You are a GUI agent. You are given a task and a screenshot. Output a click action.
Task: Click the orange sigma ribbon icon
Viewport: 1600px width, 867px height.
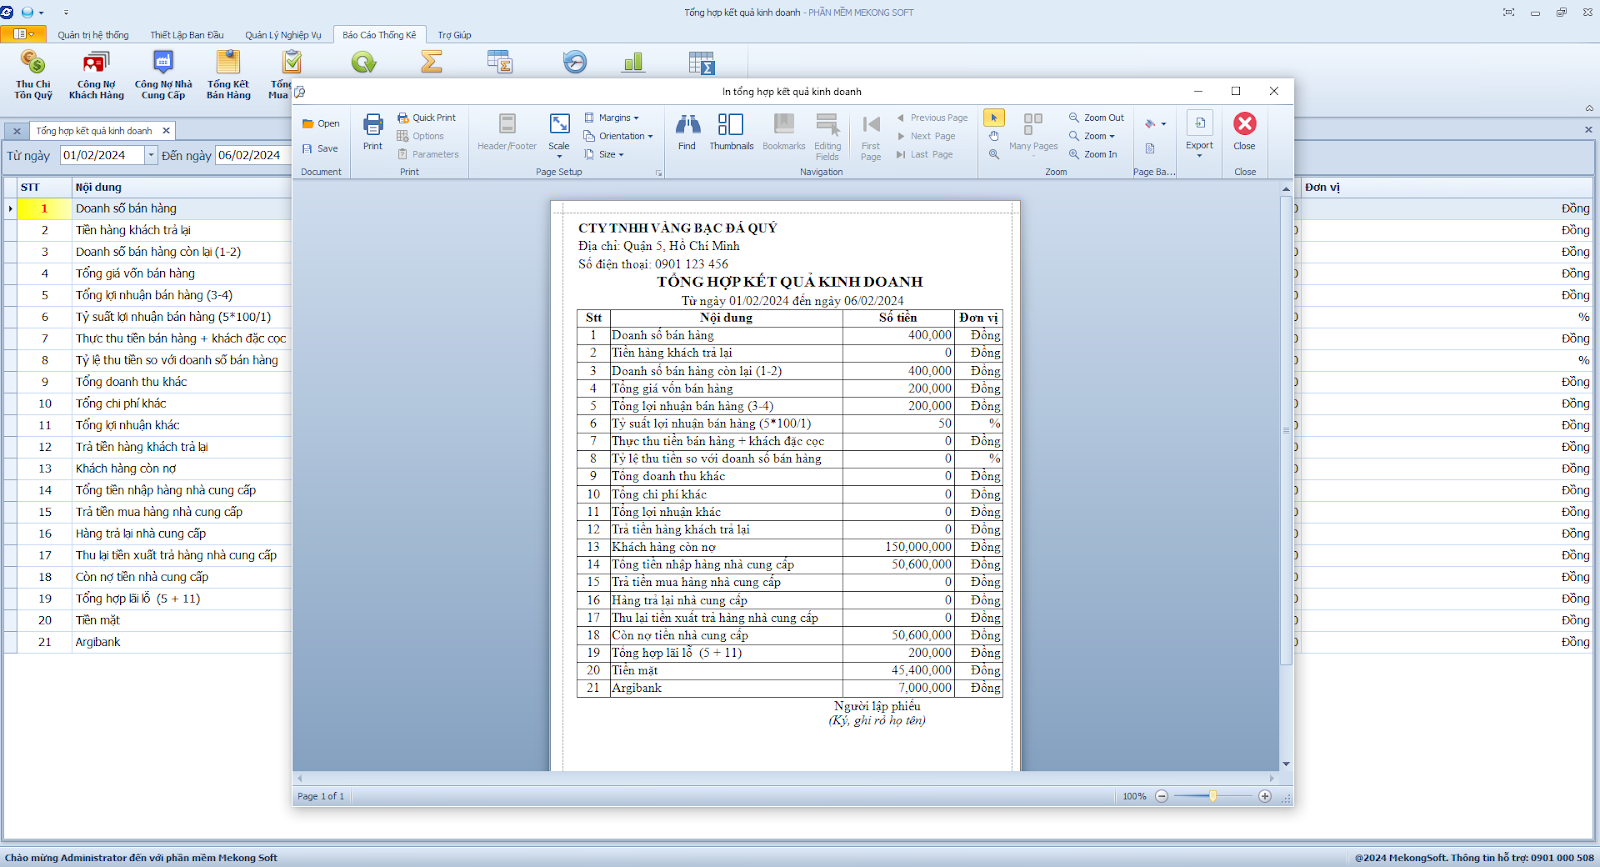click(431, 62)
